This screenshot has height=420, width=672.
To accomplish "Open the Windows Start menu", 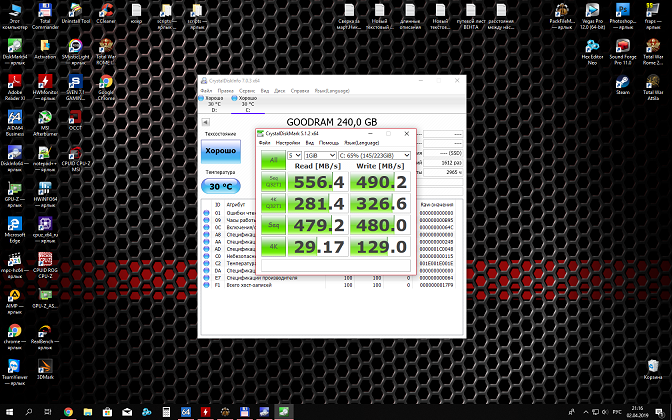I will click(x=9, y=412).
